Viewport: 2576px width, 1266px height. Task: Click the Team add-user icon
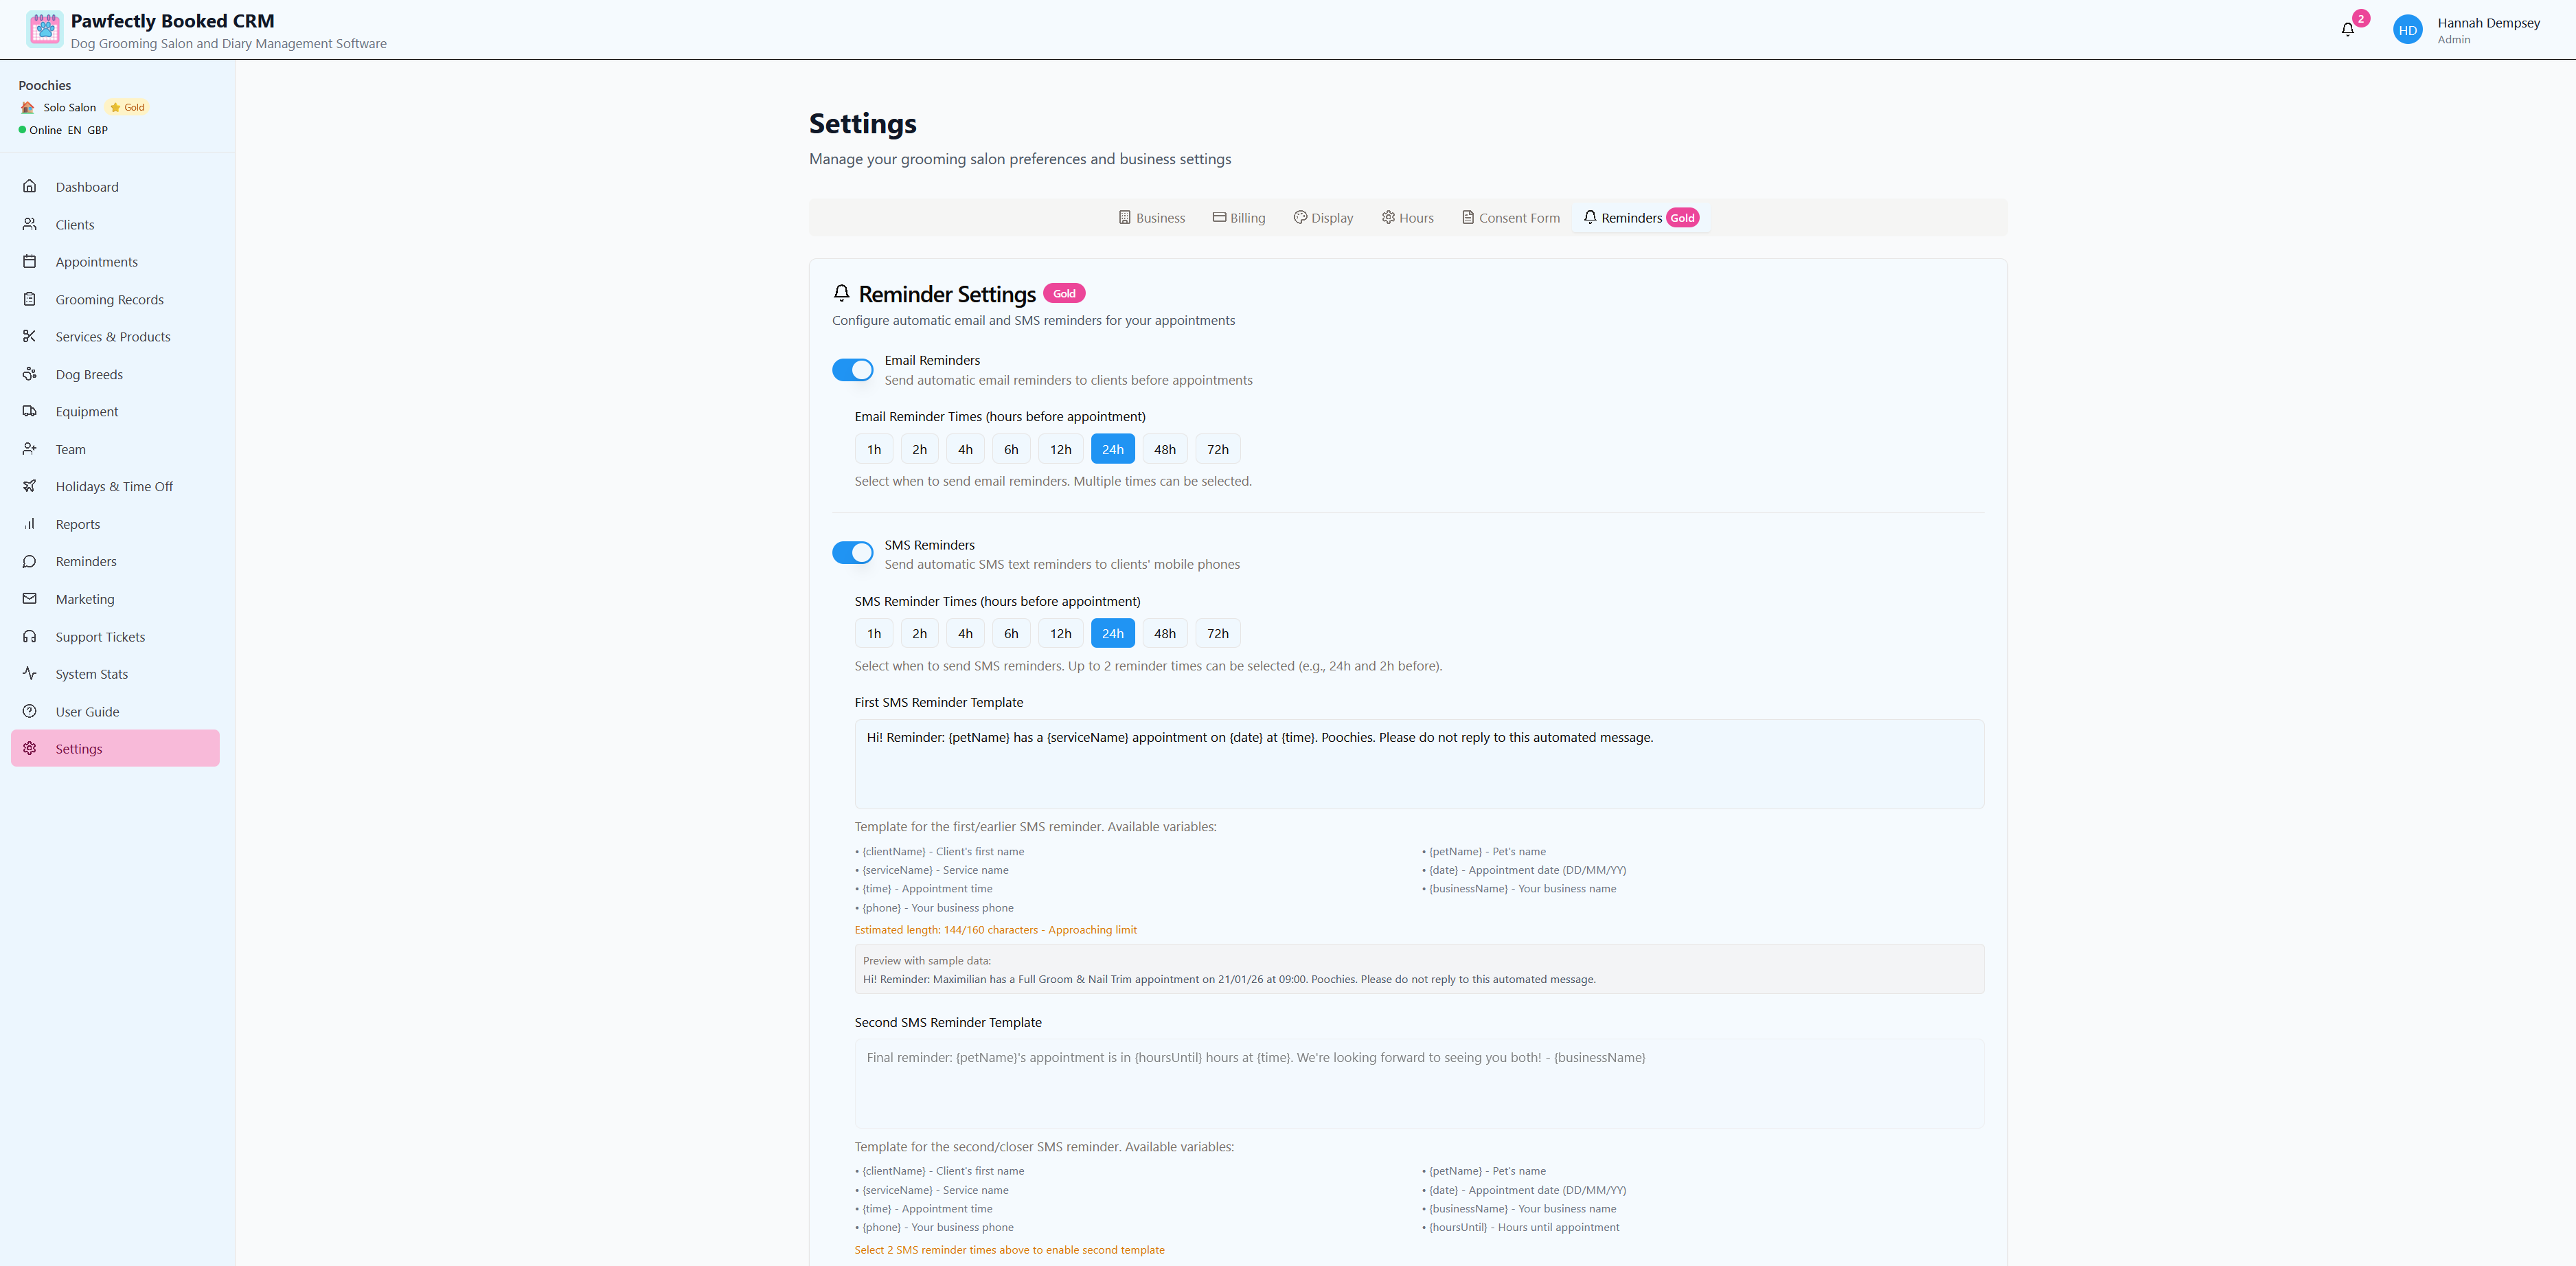pos(30,449)
